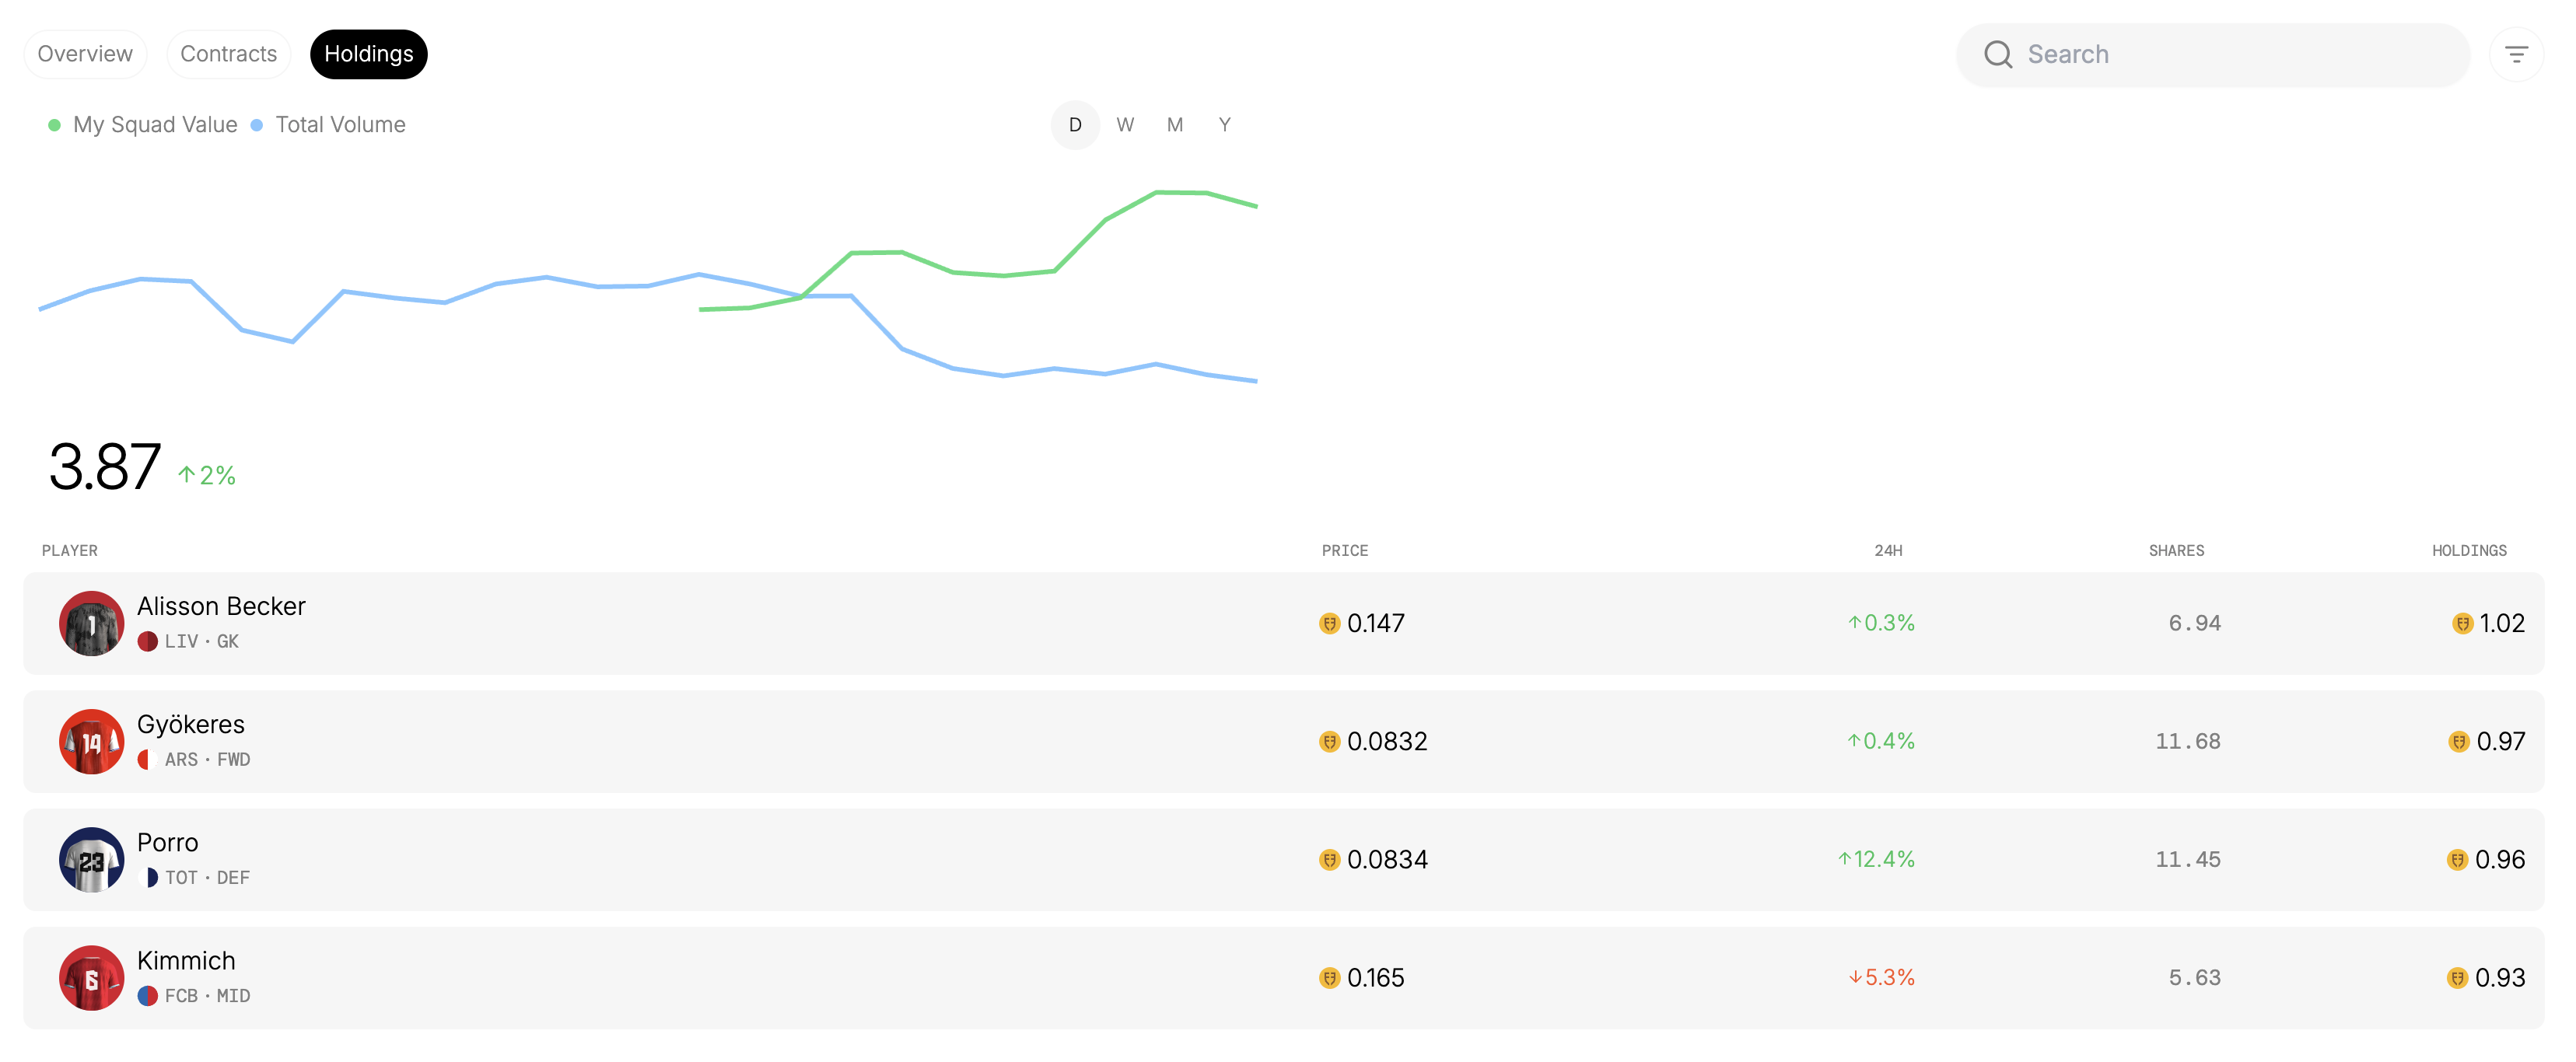Image resolution: width=2576 pixels, height=1062 pixels.
Task: Click Alisson Becker's jersey avatar
Action: tap(91, 623)
